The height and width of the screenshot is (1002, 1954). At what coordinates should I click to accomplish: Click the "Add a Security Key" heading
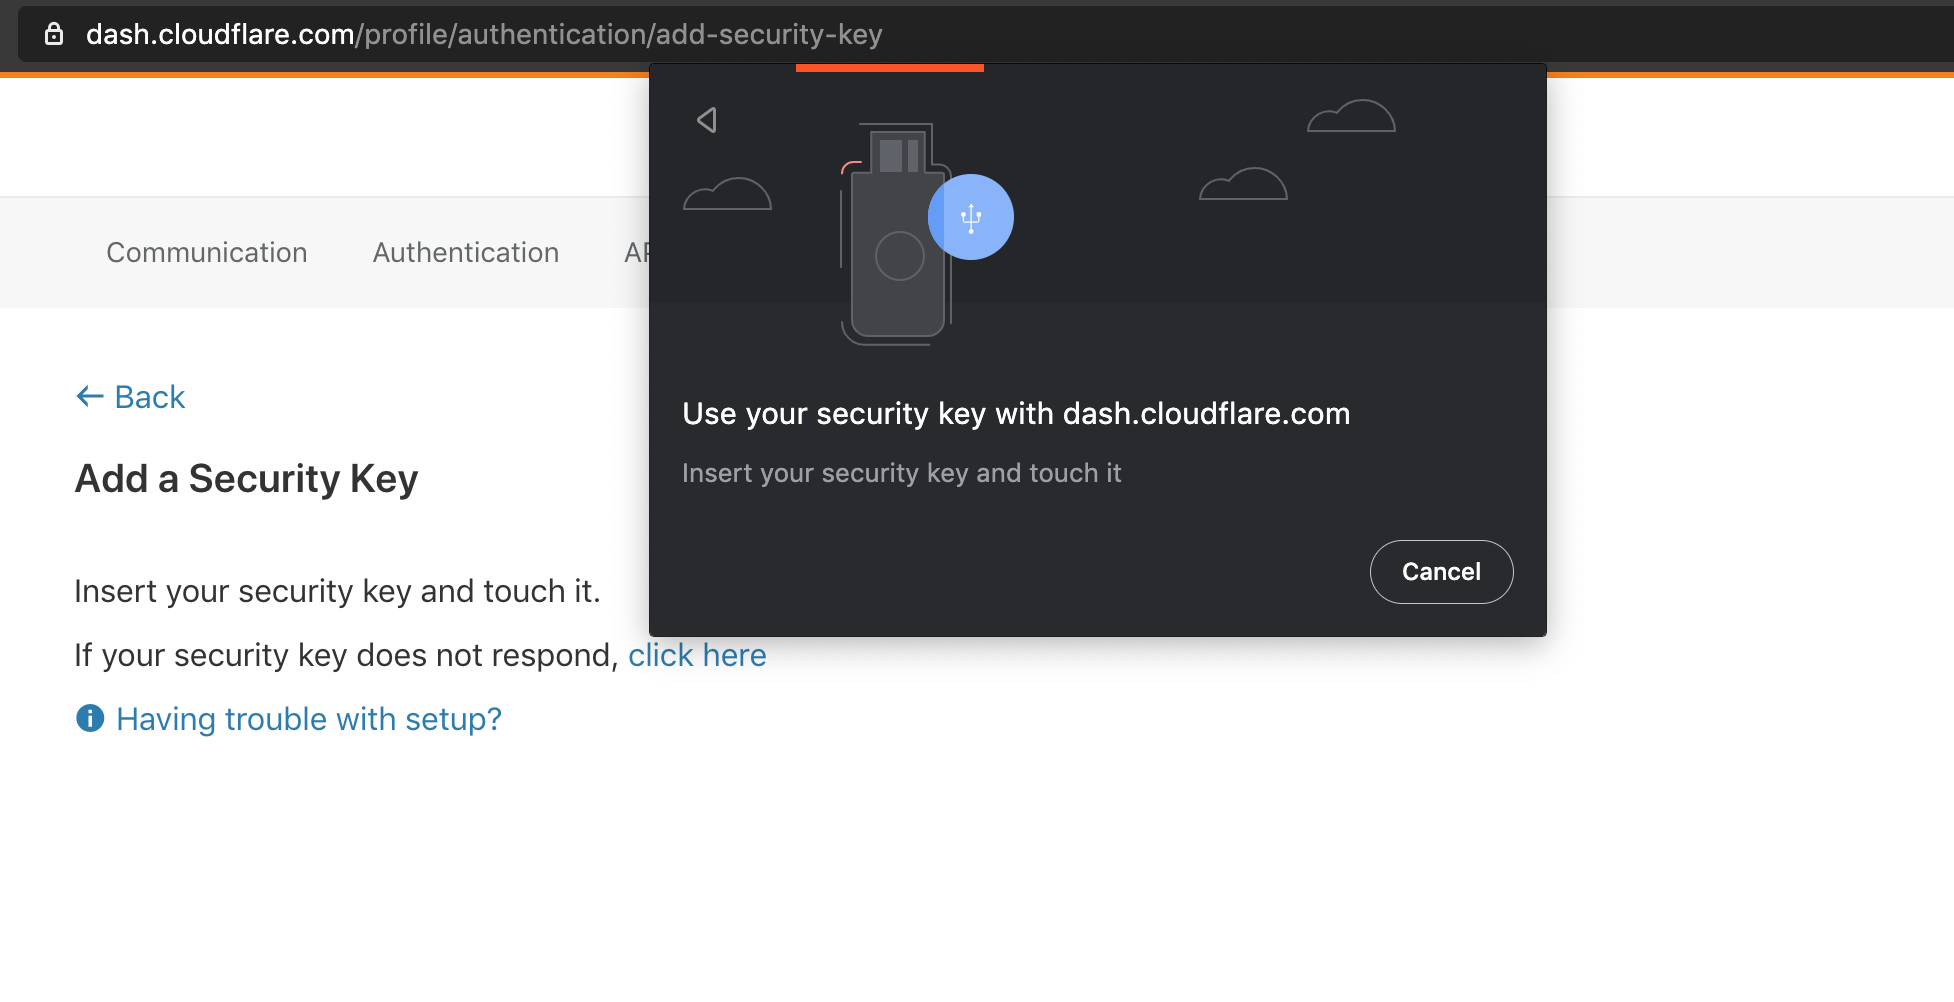(246, 479)
